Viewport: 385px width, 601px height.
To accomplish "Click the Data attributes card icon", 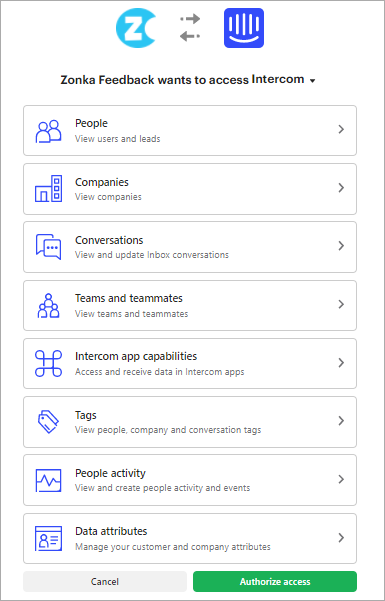I will point(48,539).
